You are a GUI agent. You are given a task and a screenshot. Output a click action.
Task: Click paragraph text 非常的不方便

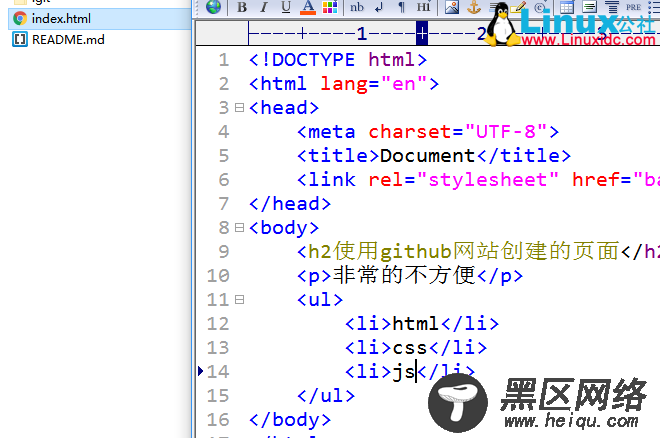[x=404, y=276]
